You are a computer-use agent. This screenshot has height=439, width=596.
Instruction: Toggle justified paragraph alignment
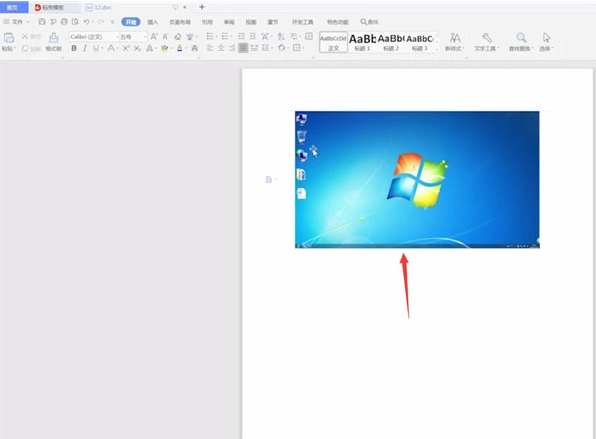[x=243, y=48]
